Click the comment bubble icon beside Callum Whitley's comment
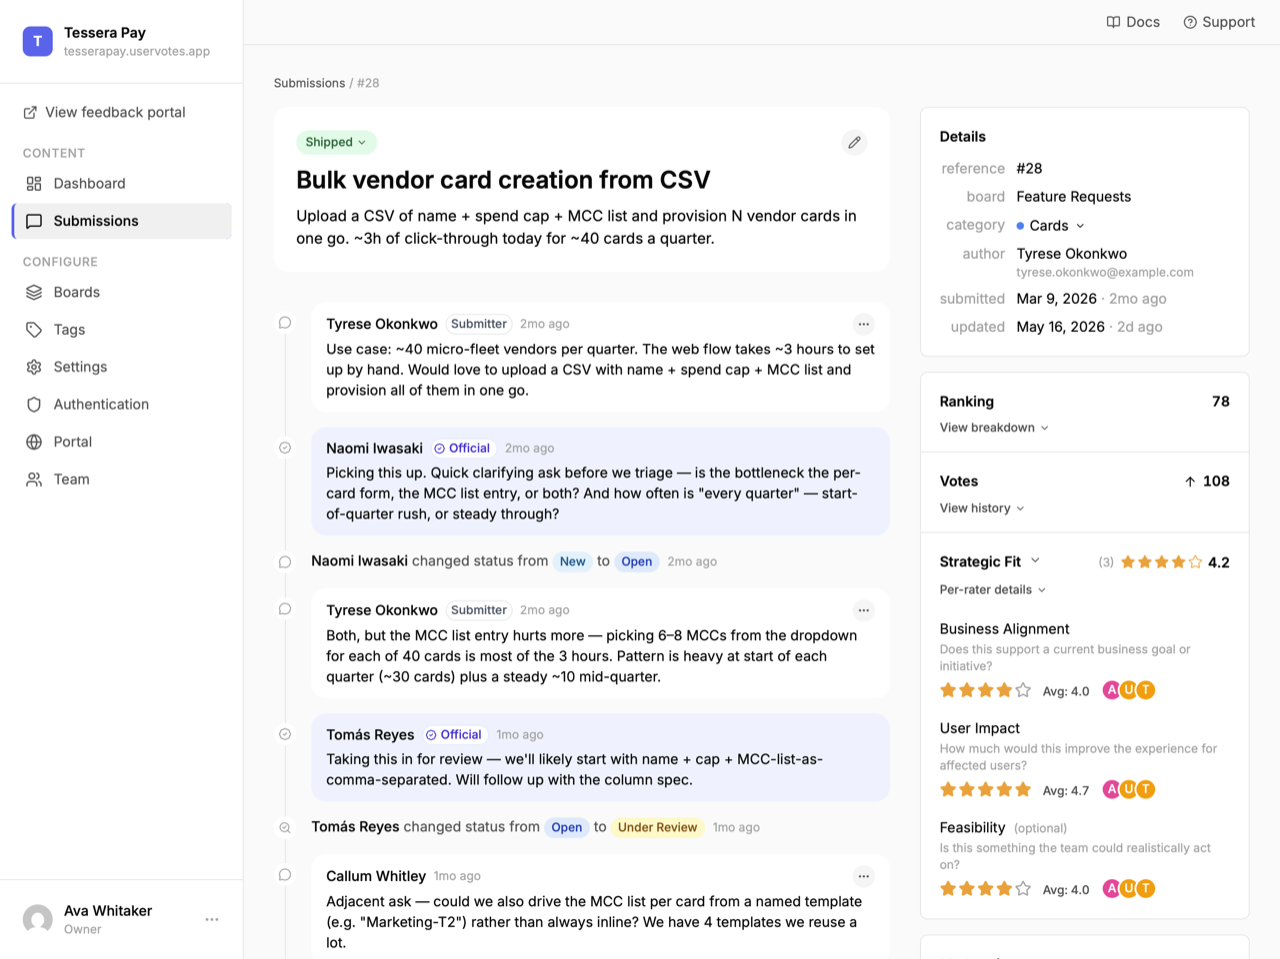The width and height of the screenshot is (1280, 959). tap(285, 875)
